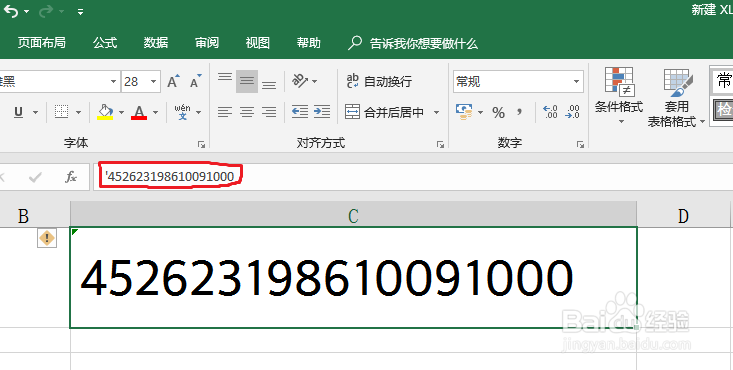
Task: Open the font name dropdown
Action: pos(113,82)
